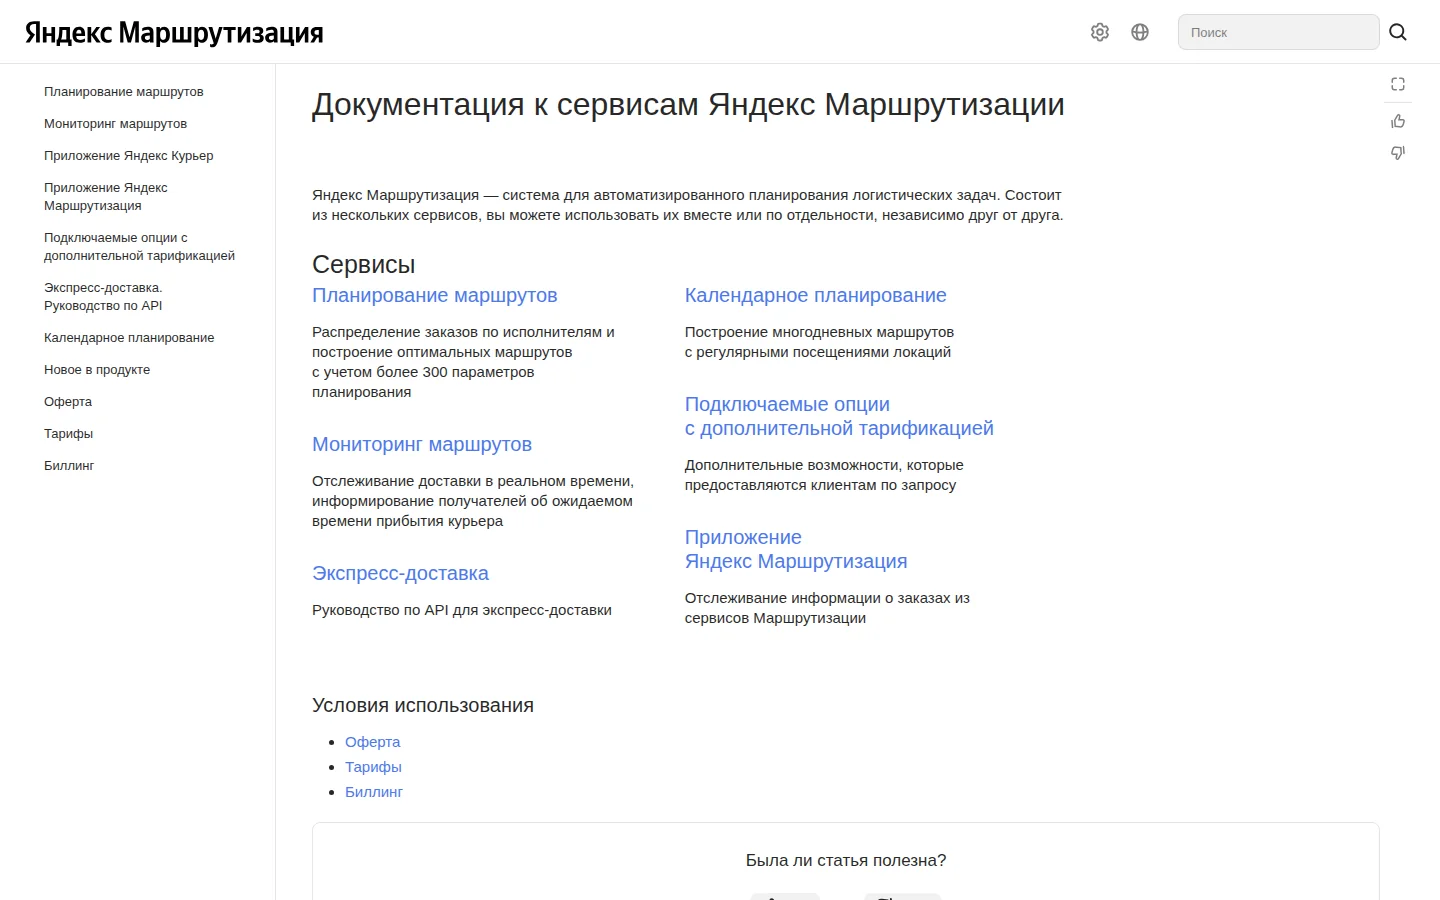Click the Была ли статья полезна? text

tap(846, 860)
